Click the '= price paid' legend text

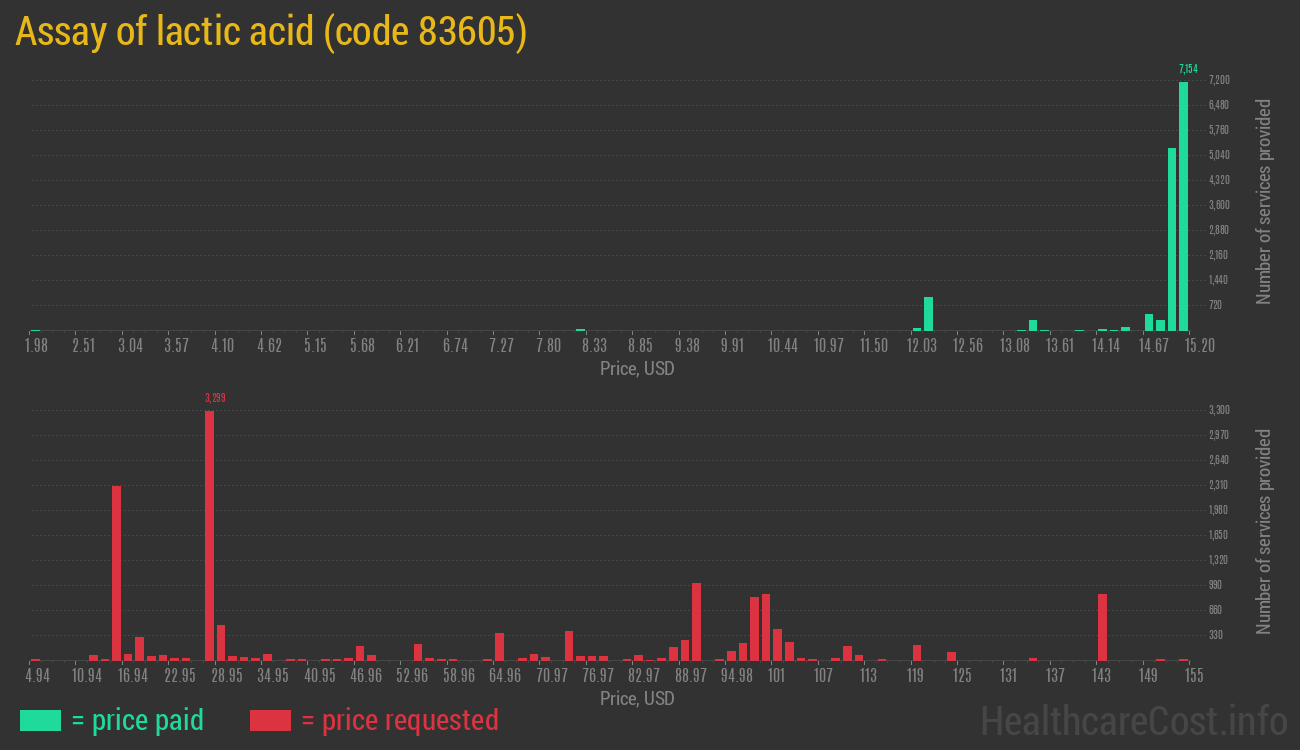138,720
